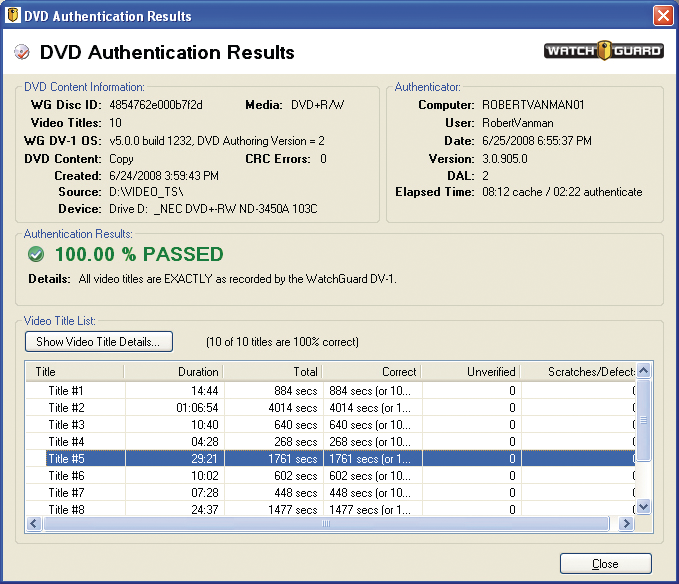679x584 pixels.
Task: Open Show Video Title Details
Action: pyautogui.click(x=99, y=342)
